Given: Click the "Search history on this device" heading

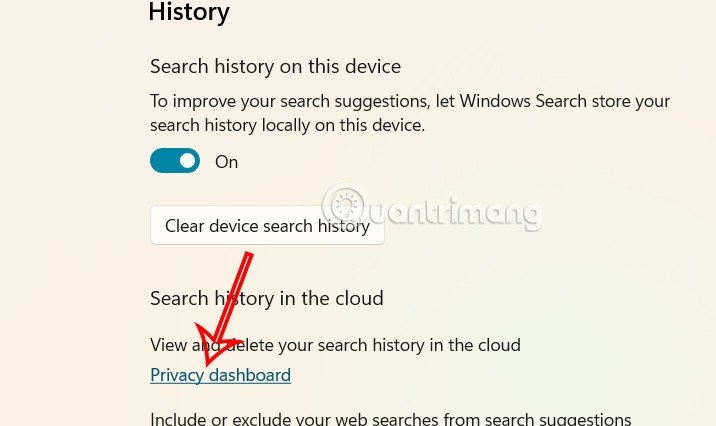Looking at the screenshot, I should [x=275, y=67].
